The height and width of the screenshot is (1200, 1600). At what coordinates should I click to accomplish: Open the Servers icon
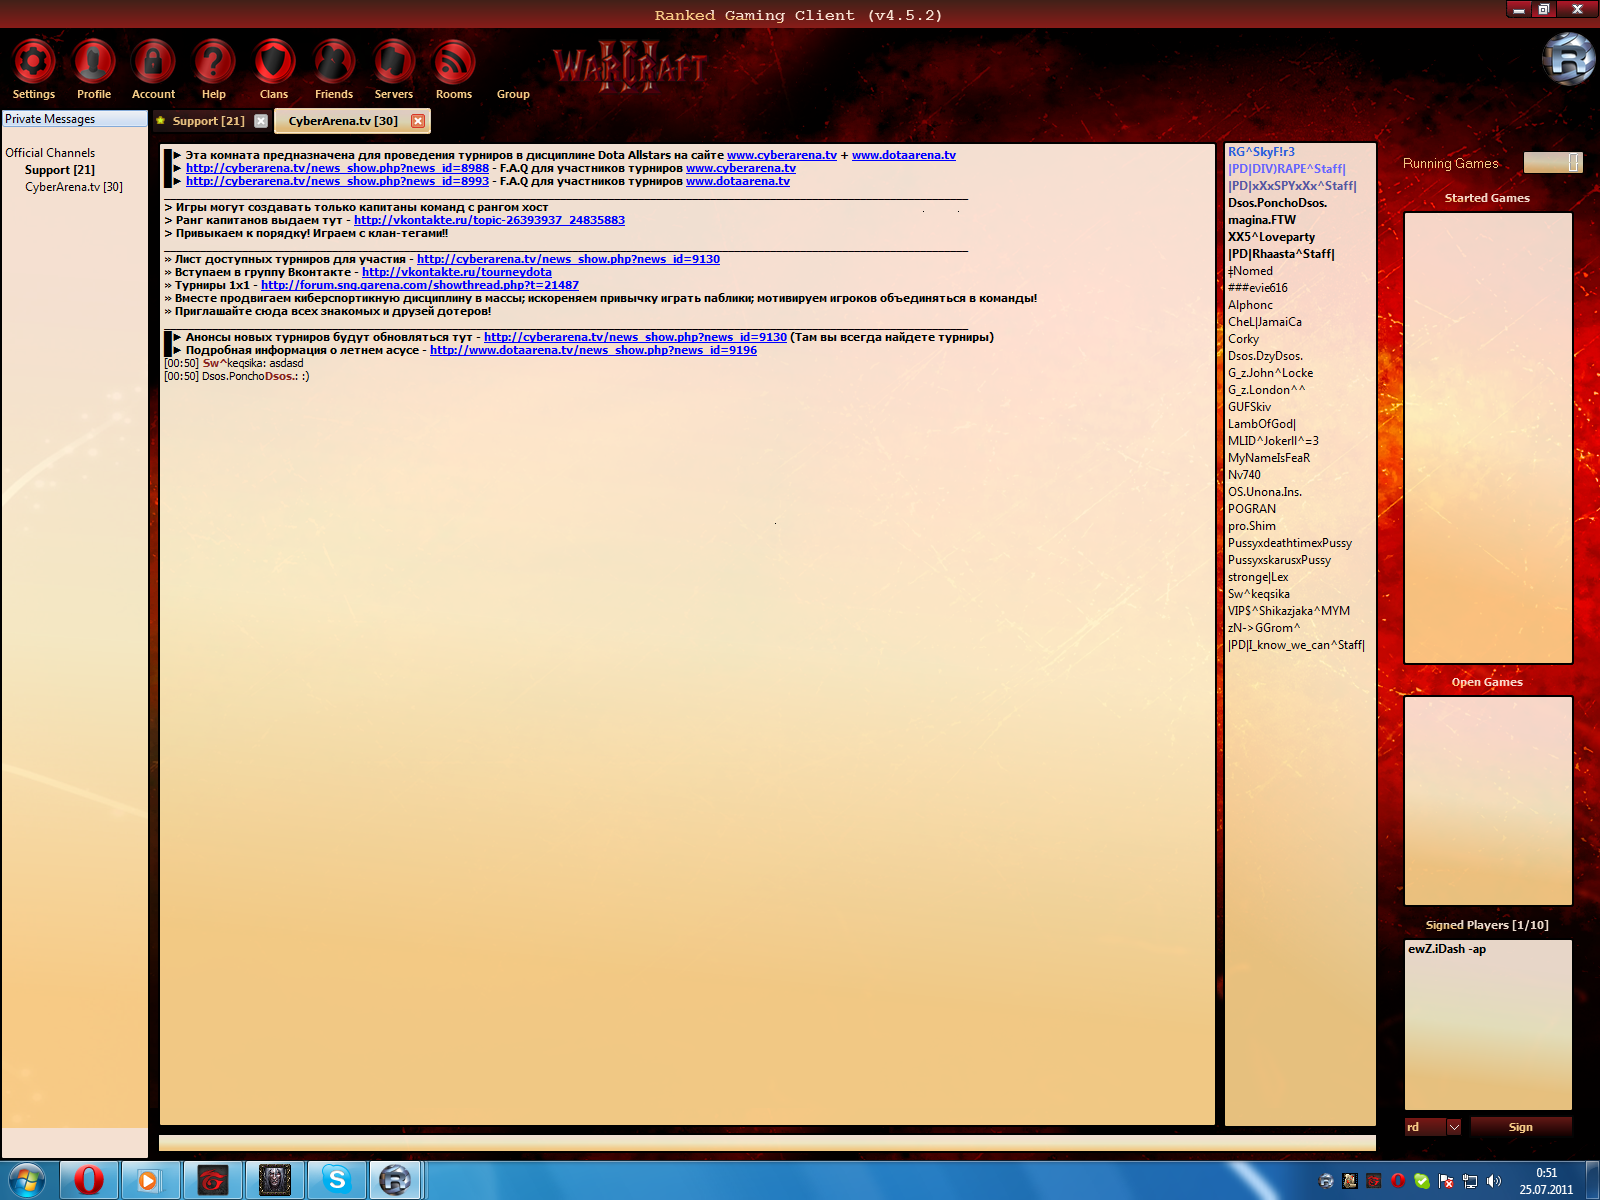pyautogui.click(x=394, y=62)
